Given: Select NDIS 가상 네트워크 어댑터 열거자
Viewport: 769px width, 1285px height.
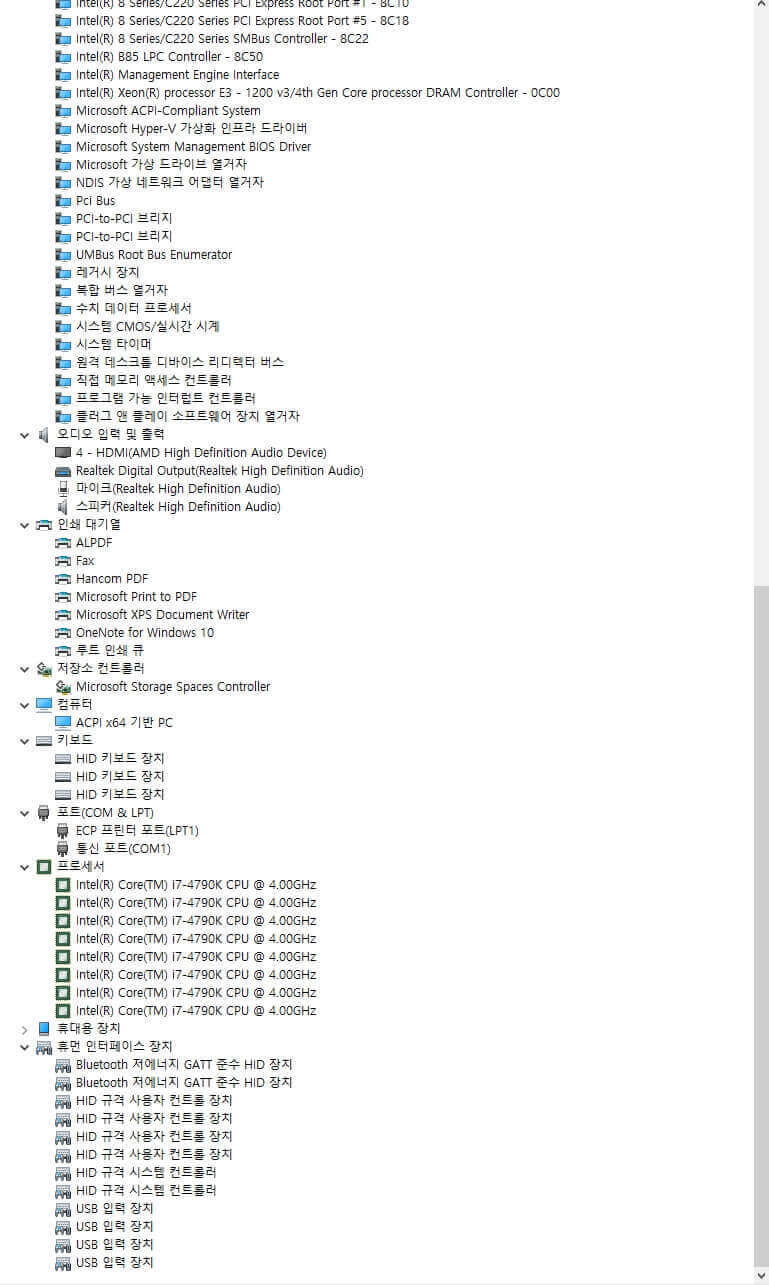Looking at the screenshot, I should click(x=170, y=182).
